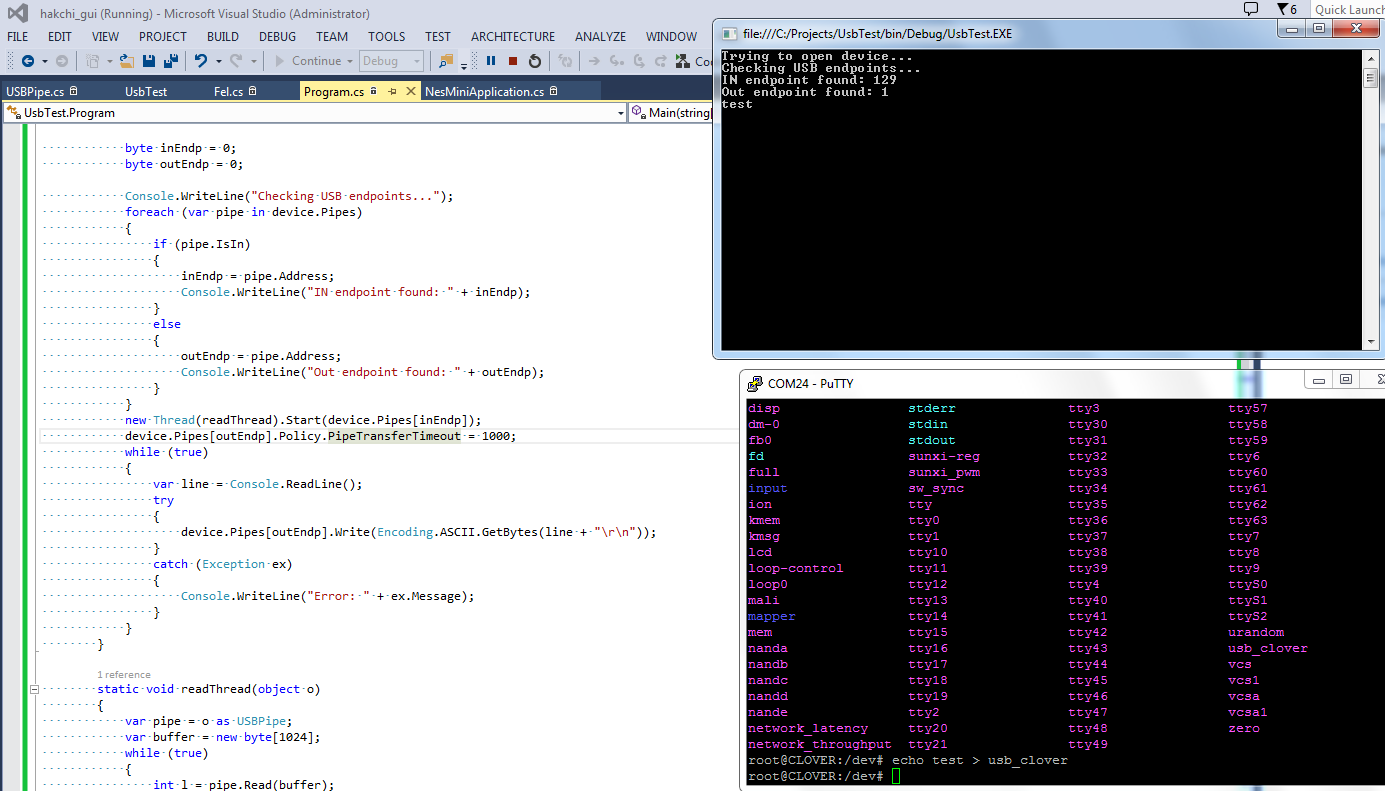Open the Continue button dropdown arrow
The width and height of the screenshot is (1385, 791).
(349, 61)
